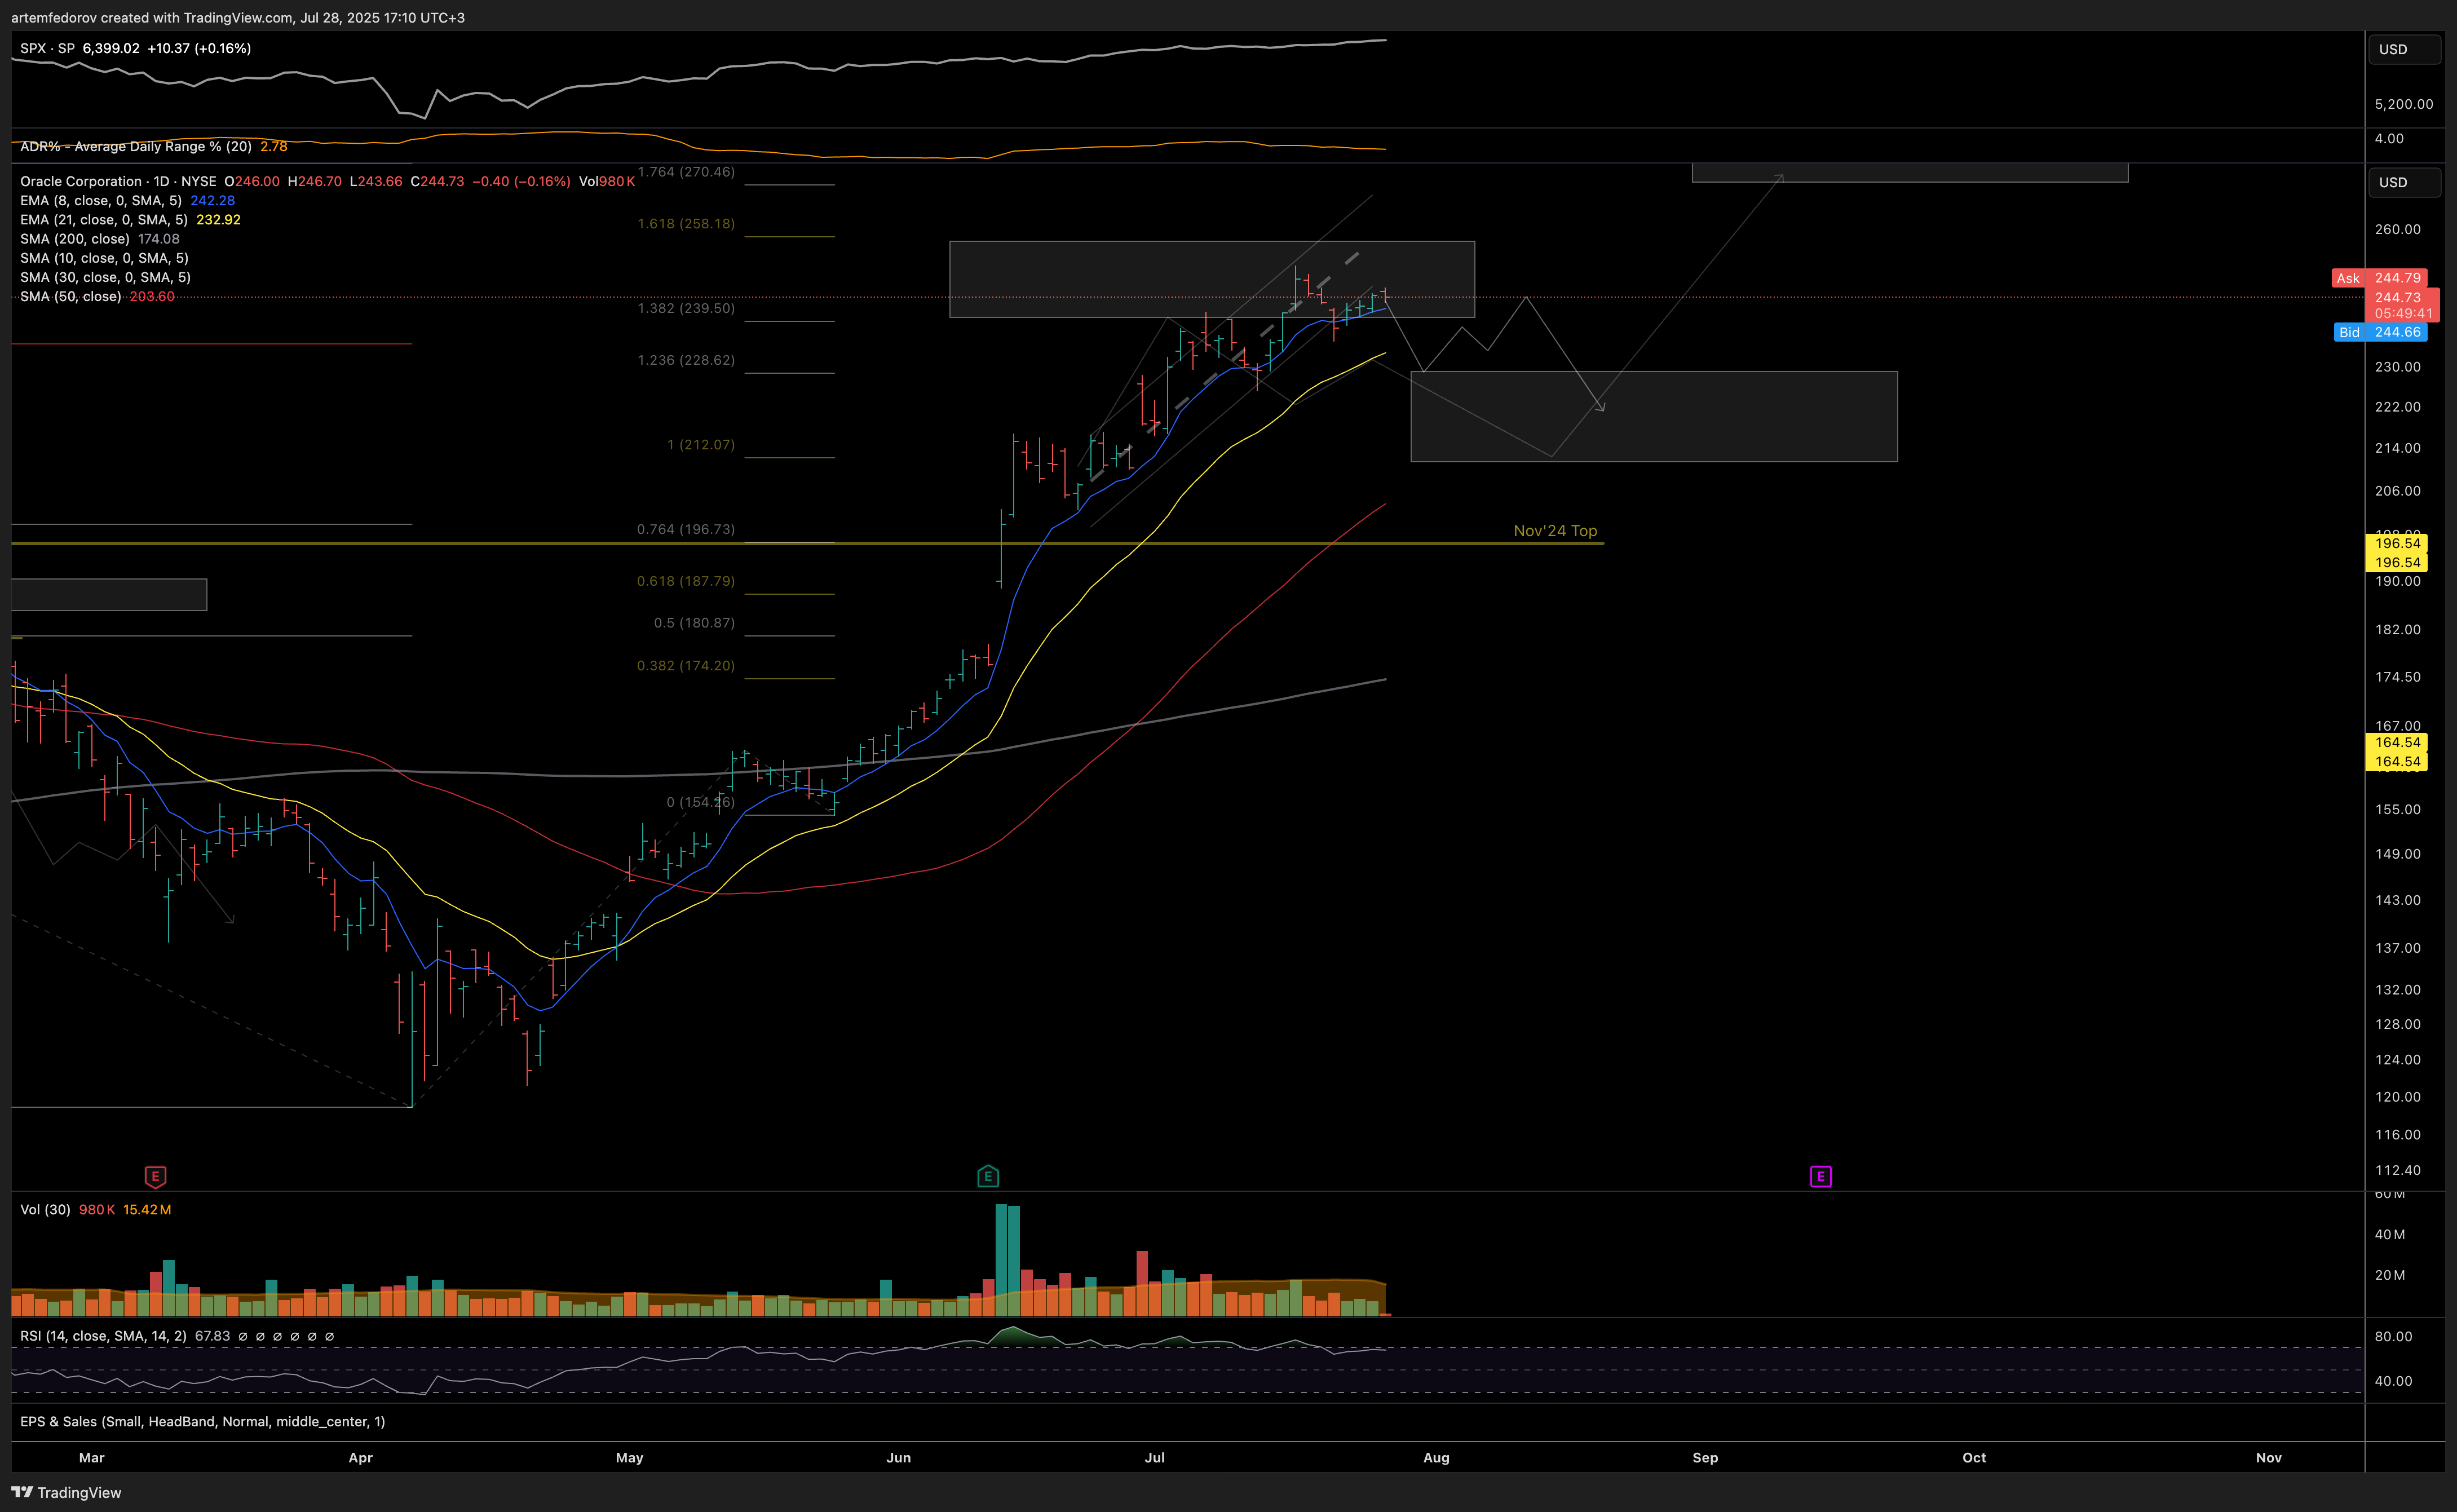Click the green earnings E marker in June
Image resolution: width=2457 pixels, height=1512 pixels.
(x=988, y=1176)
